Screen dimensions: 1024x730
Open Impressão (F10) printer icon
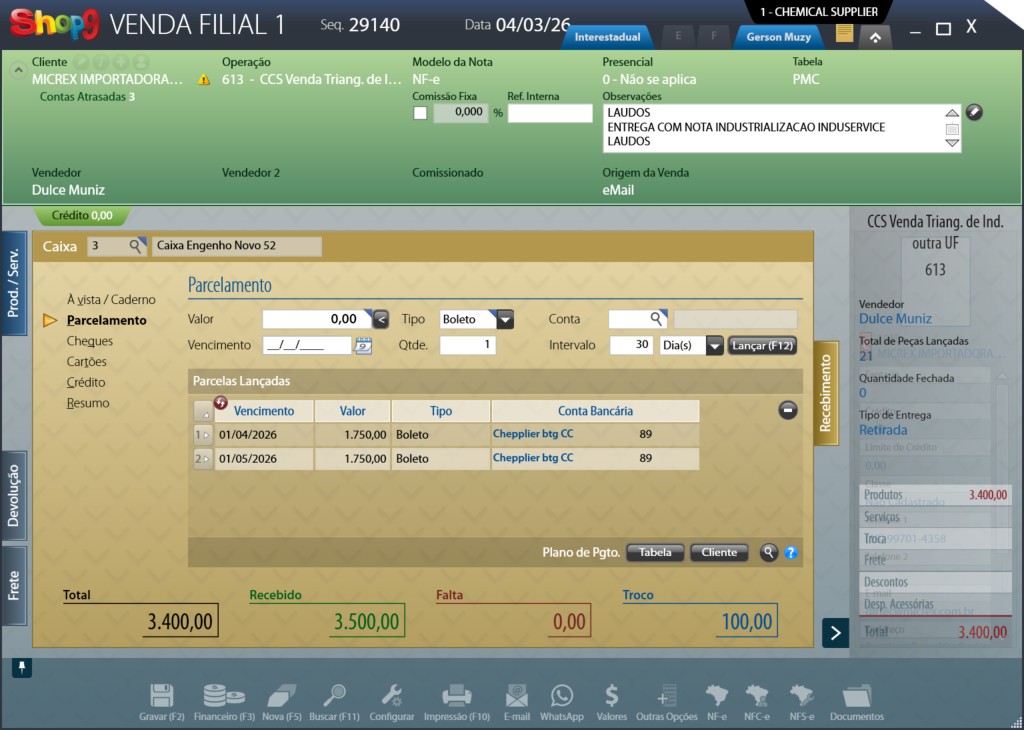[456, 696]
